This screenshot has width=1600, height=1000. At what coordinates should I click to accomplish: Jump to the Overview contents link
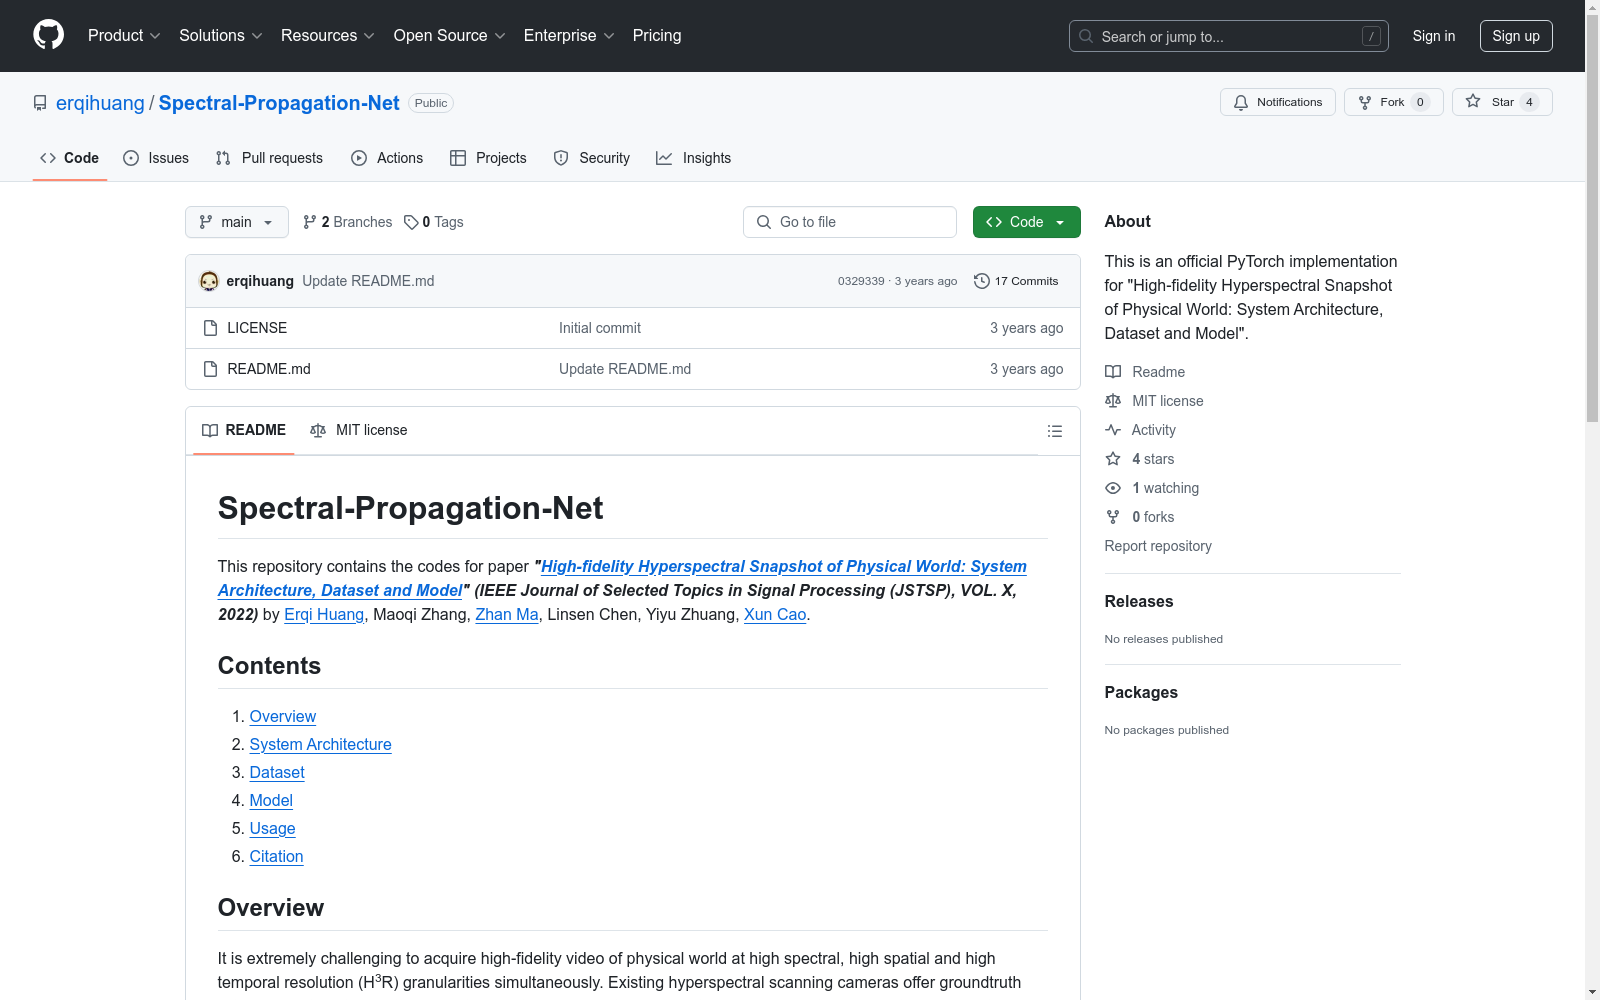tap(283, 716)
